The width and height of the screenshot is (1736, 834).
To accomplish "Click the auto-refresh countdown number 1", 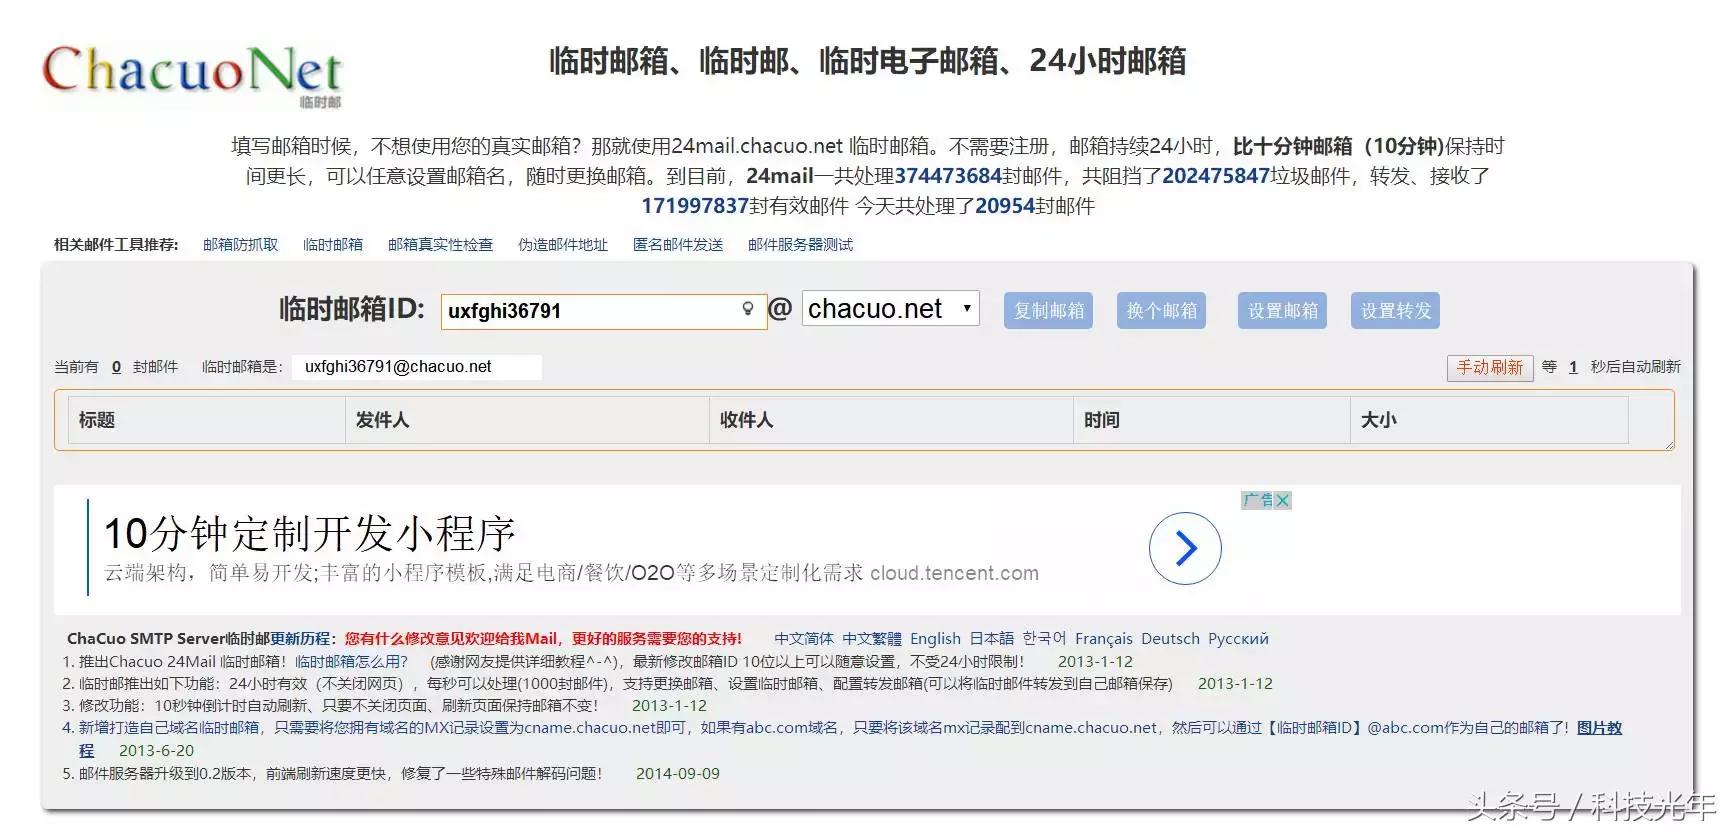I will [x=1573, y=367].
